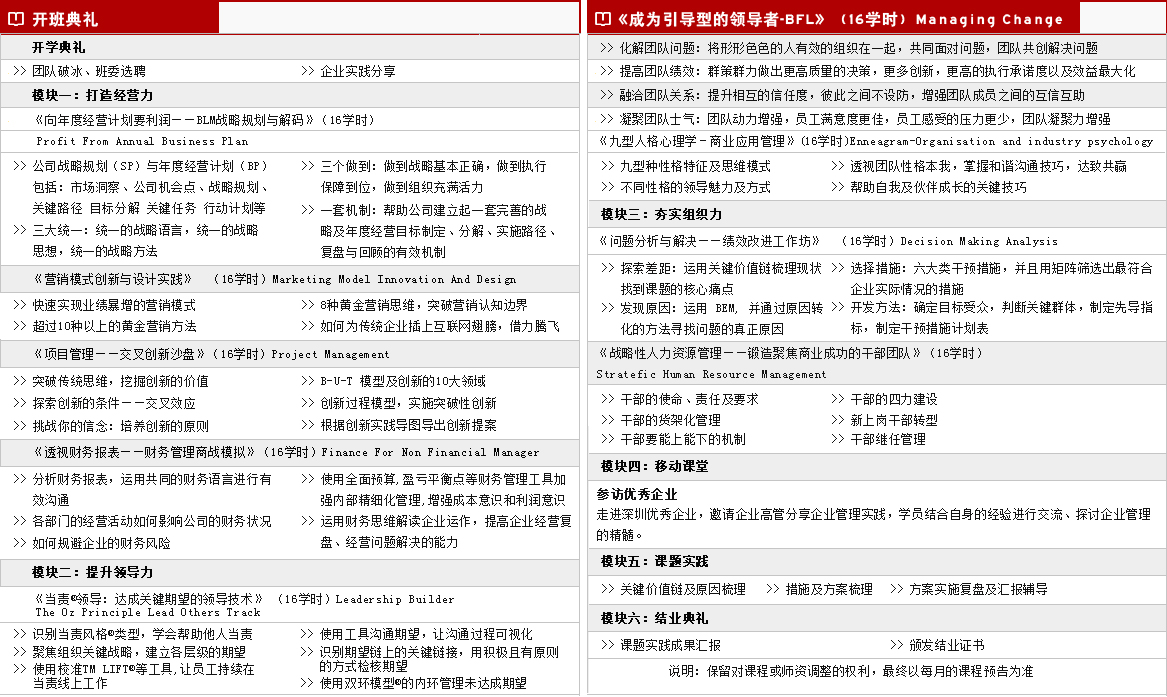The image size is (1167, 697).
Task: Click the course title 营销模式创新与设计实践
Action: pyautogui.click(x=113, y=279)
